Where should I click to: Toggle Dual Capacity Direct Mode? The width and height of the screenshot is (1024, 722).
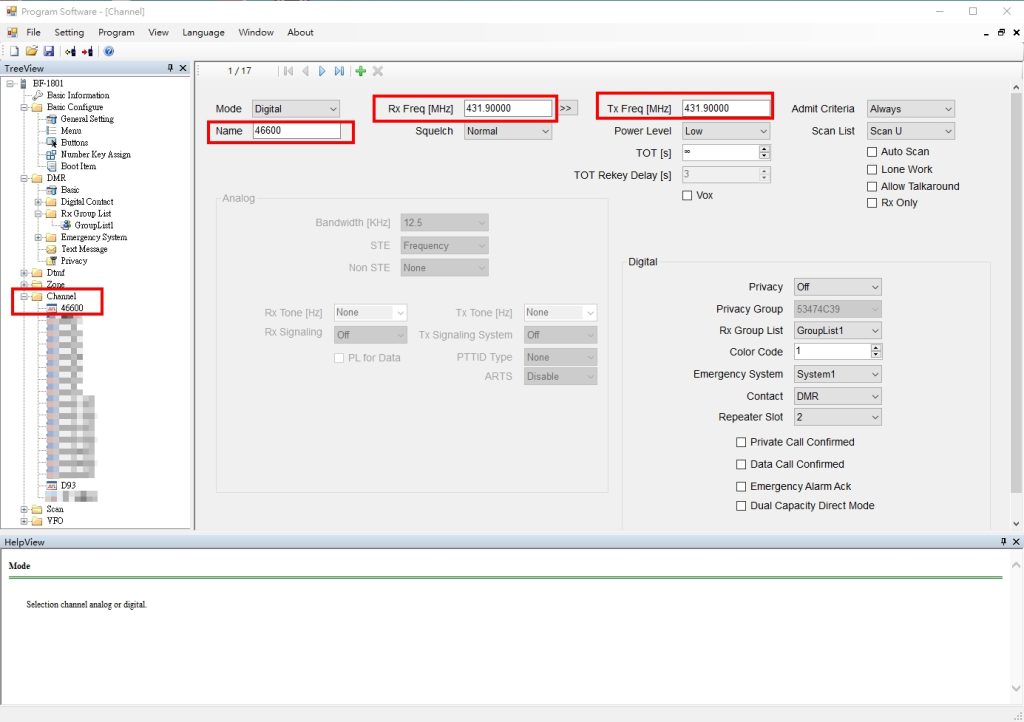pos(741,506)
